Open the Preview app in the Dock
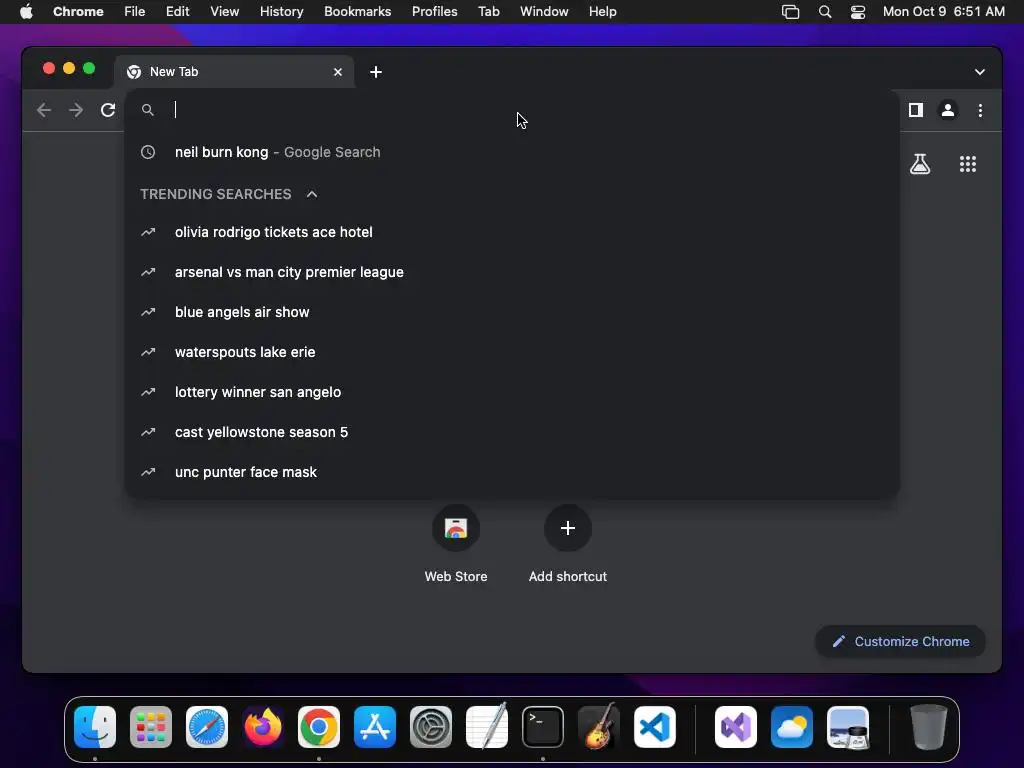The height and width of the screenshot is (768, 1024). click(848, 727)
